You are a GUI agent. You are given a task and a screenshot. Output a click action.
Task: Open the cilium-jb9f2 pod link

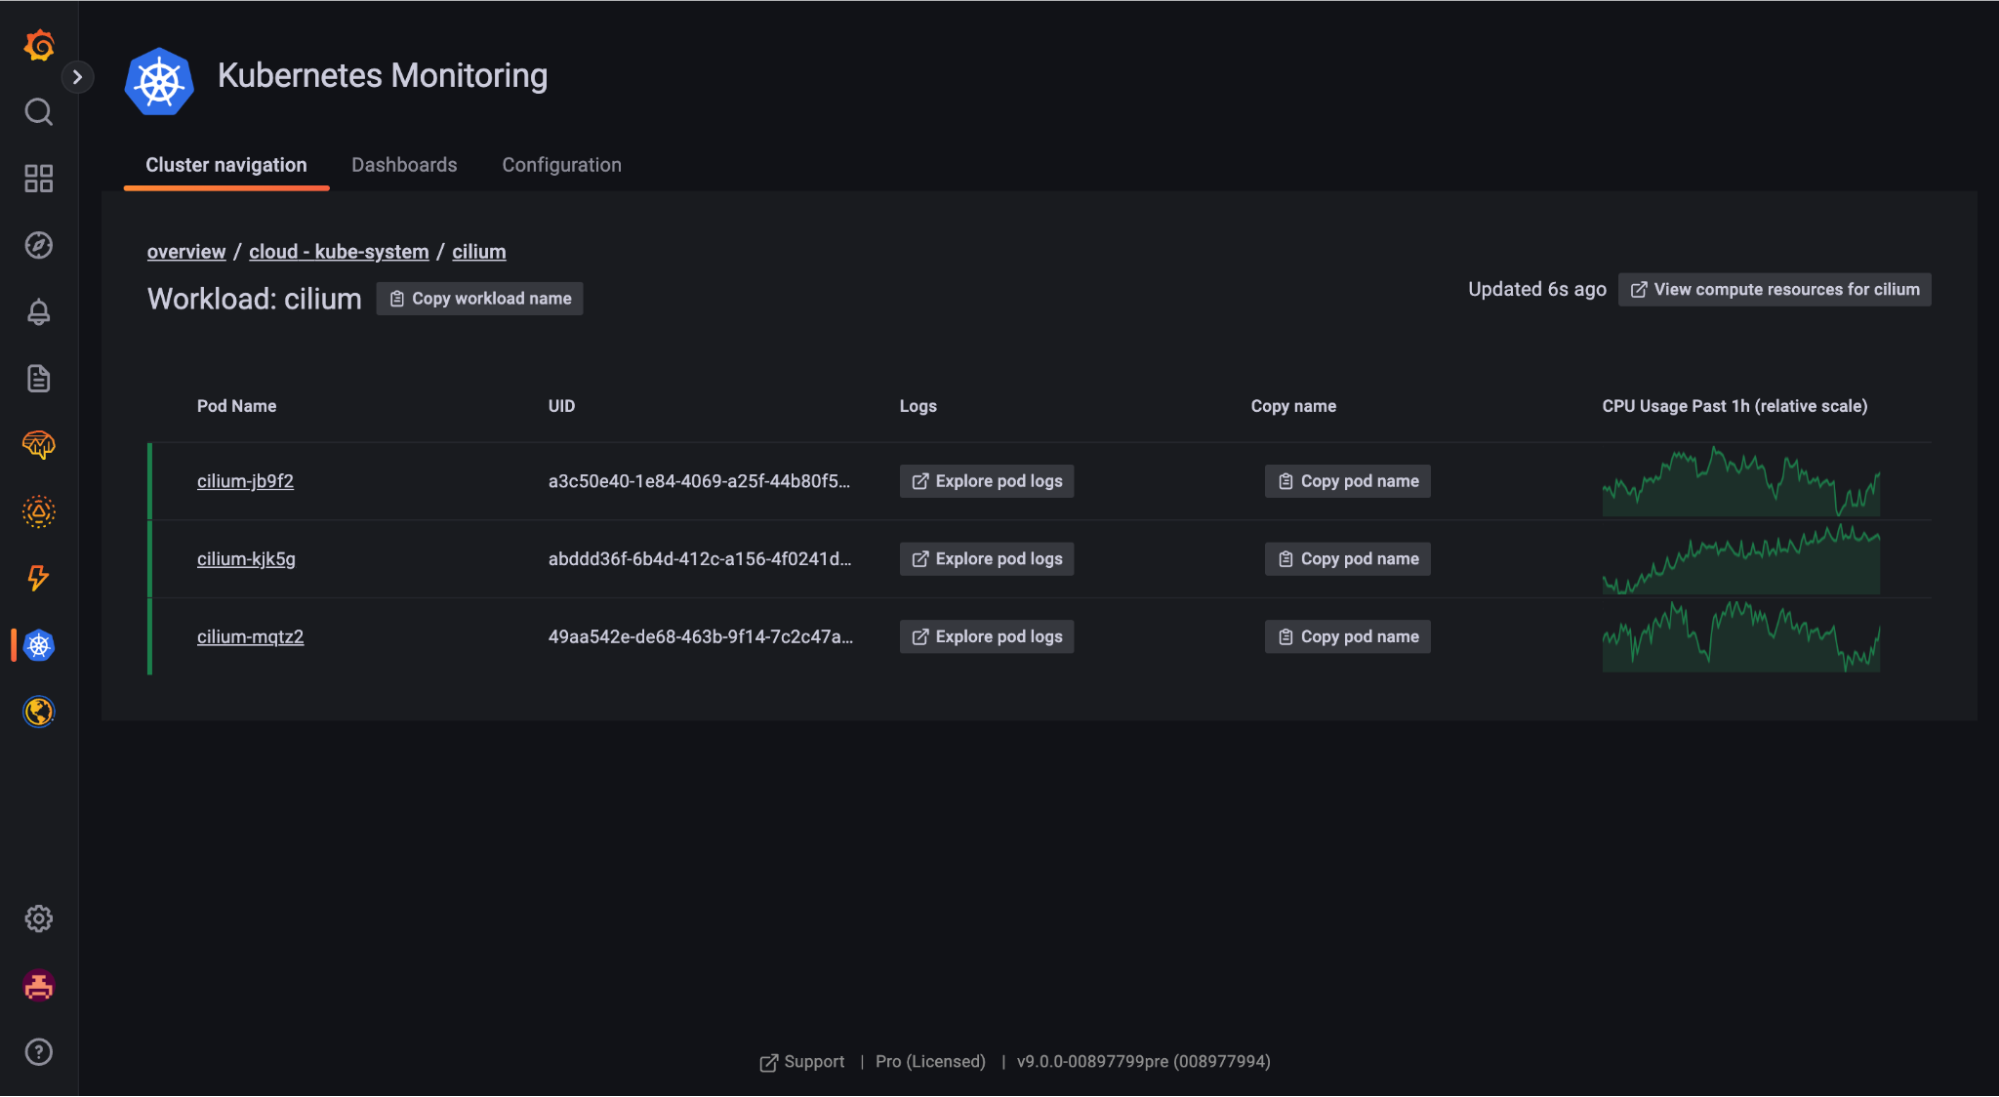tap(245, 481)
